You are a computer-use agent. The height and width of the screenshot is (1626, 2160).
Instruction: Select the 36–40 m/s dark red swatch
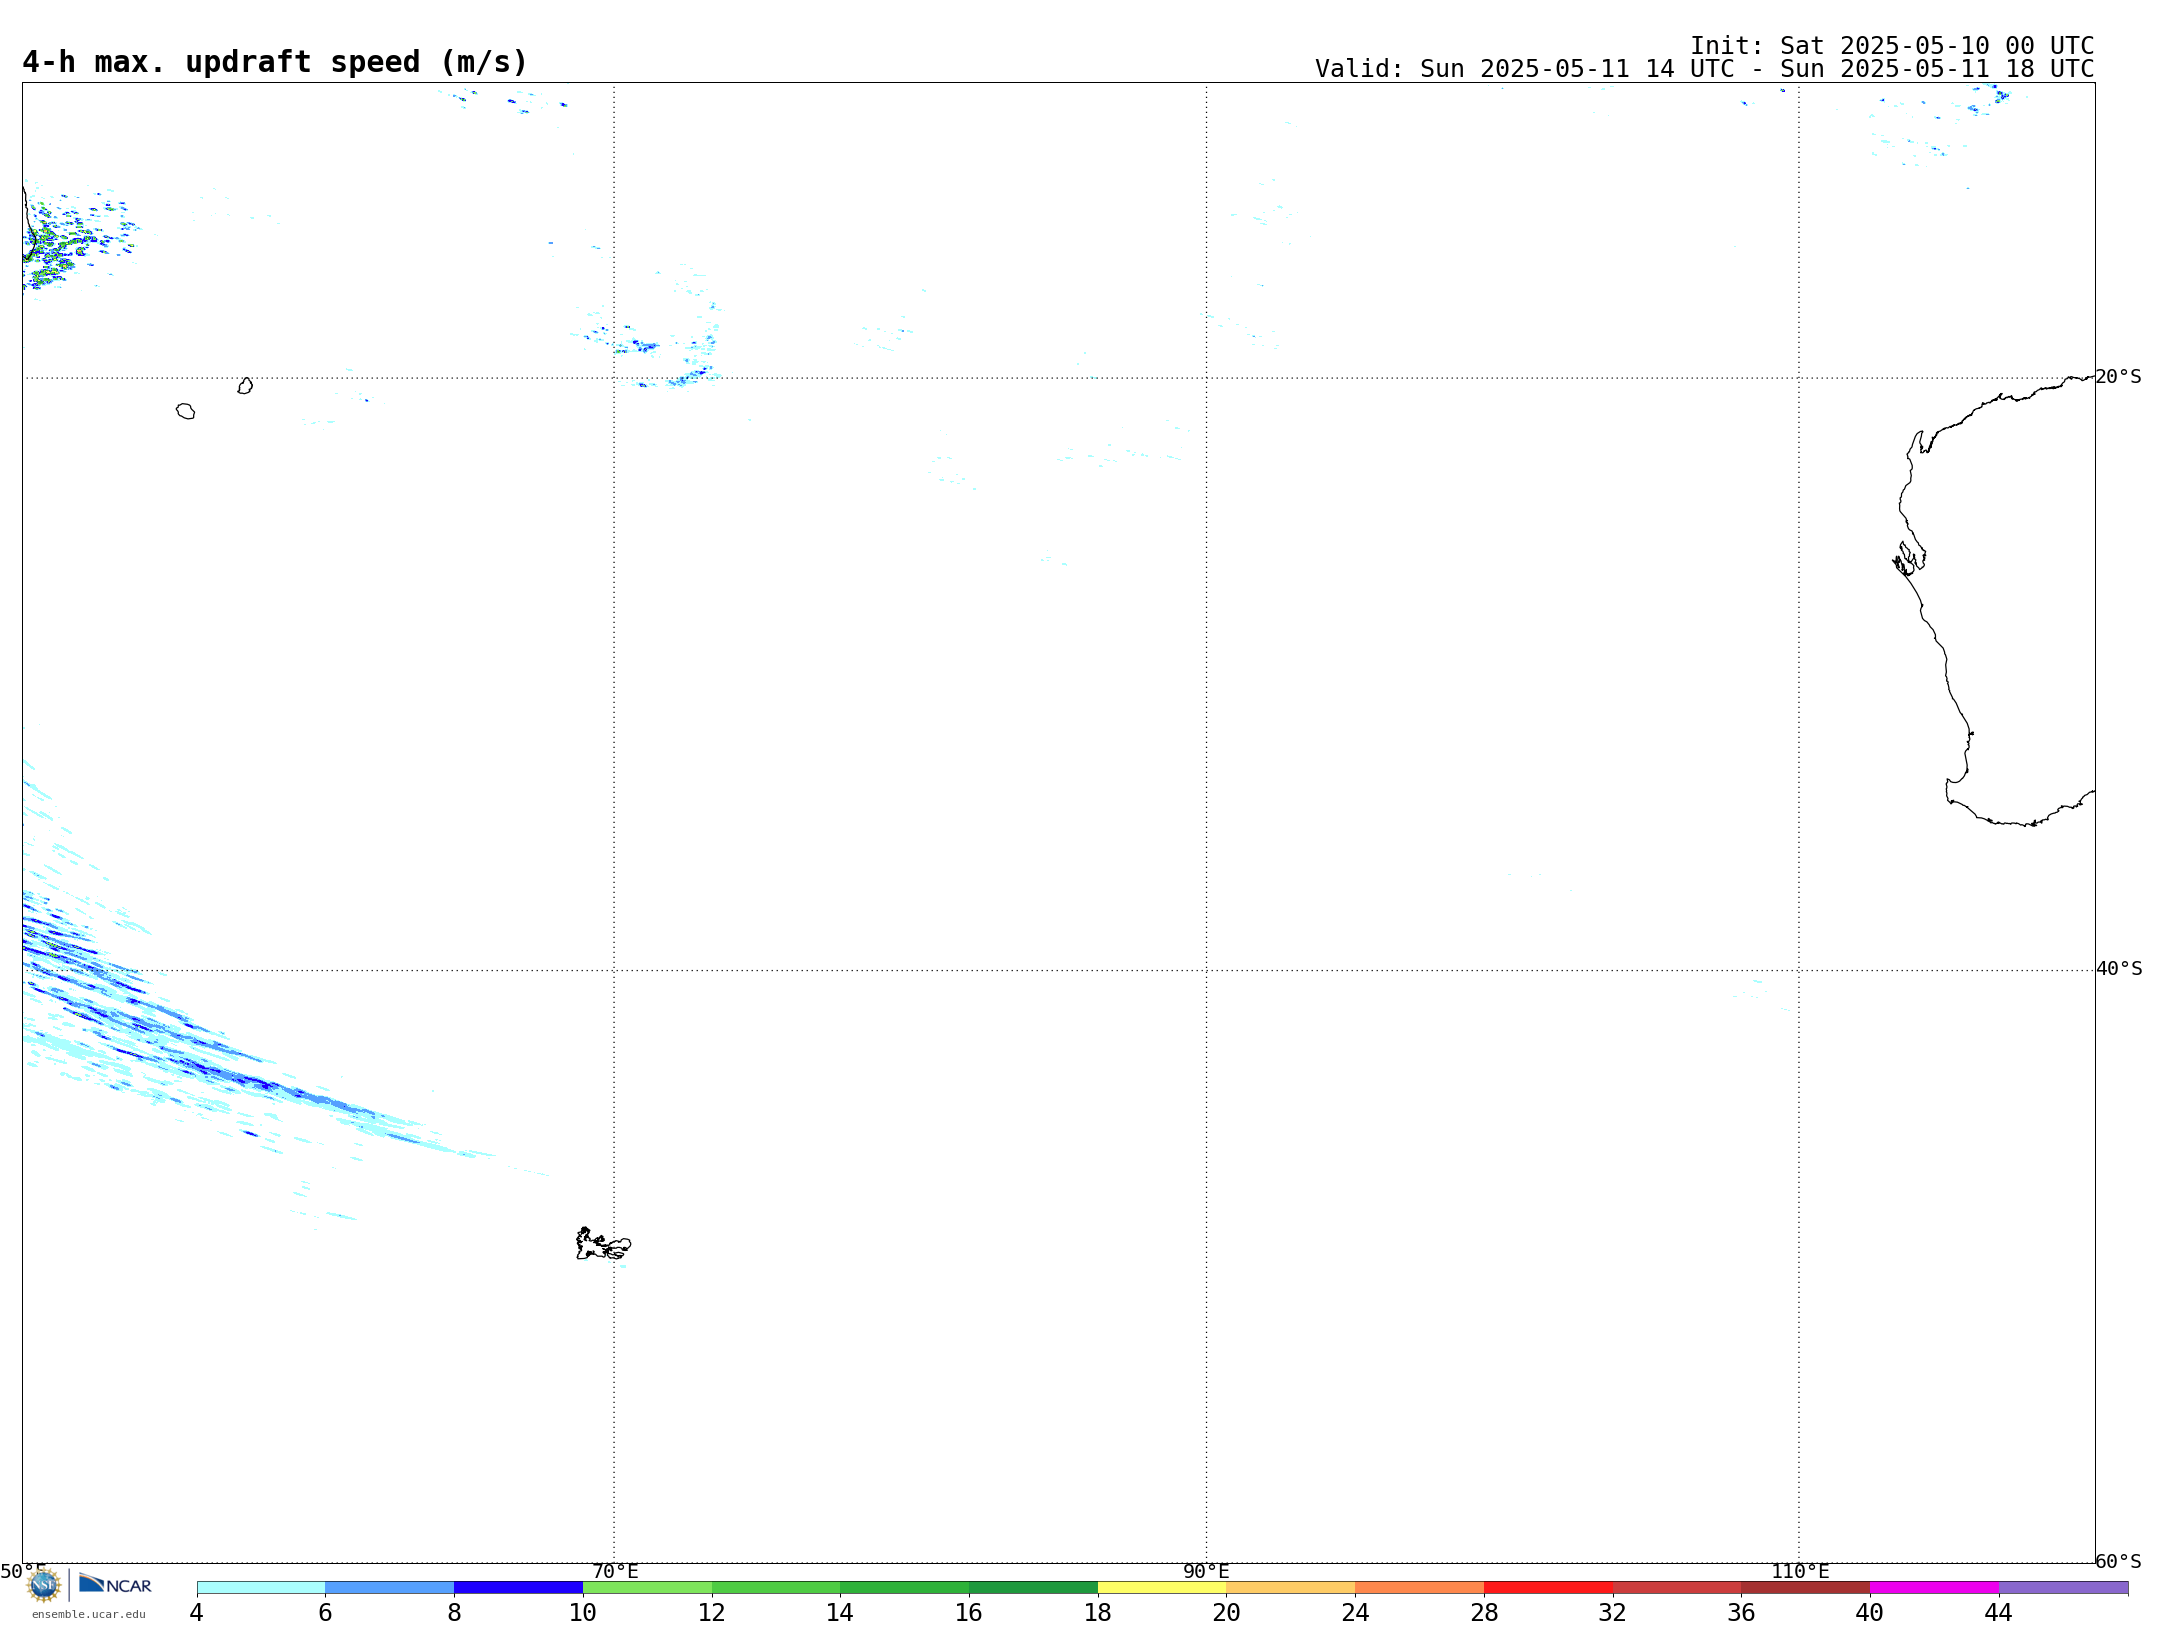click(1805, 1587)
